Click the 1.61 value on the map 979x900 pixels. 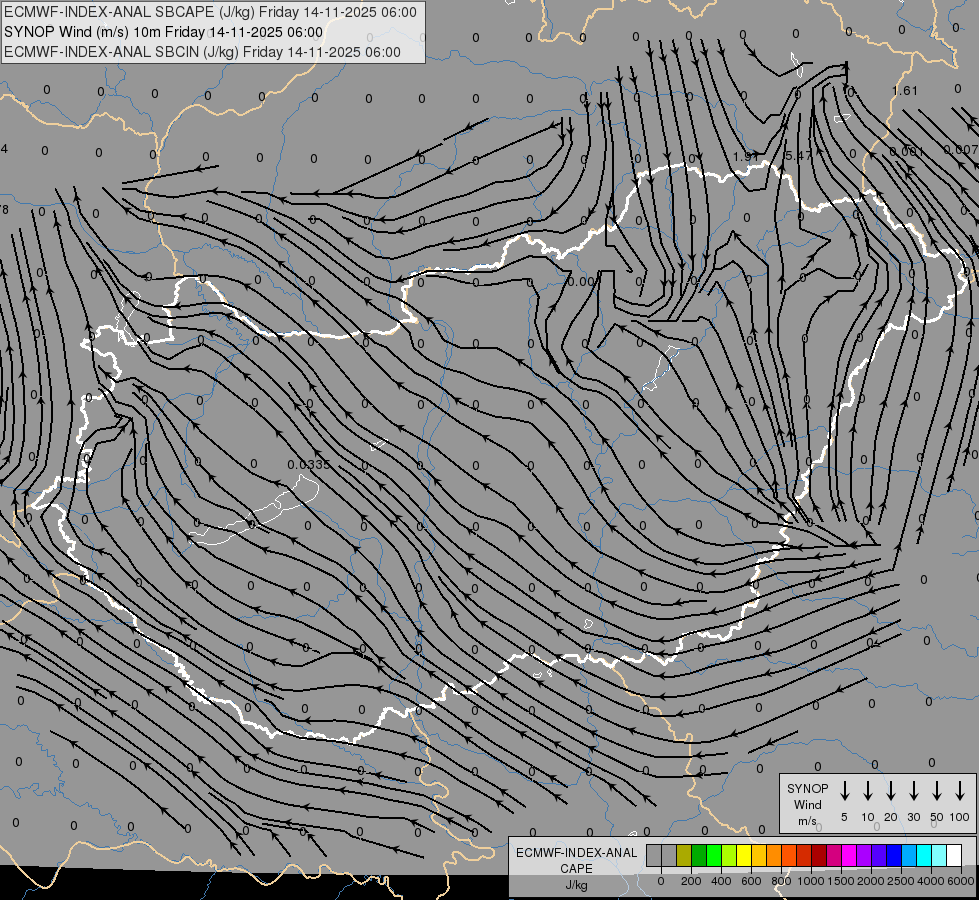click(x=904, y=91)
